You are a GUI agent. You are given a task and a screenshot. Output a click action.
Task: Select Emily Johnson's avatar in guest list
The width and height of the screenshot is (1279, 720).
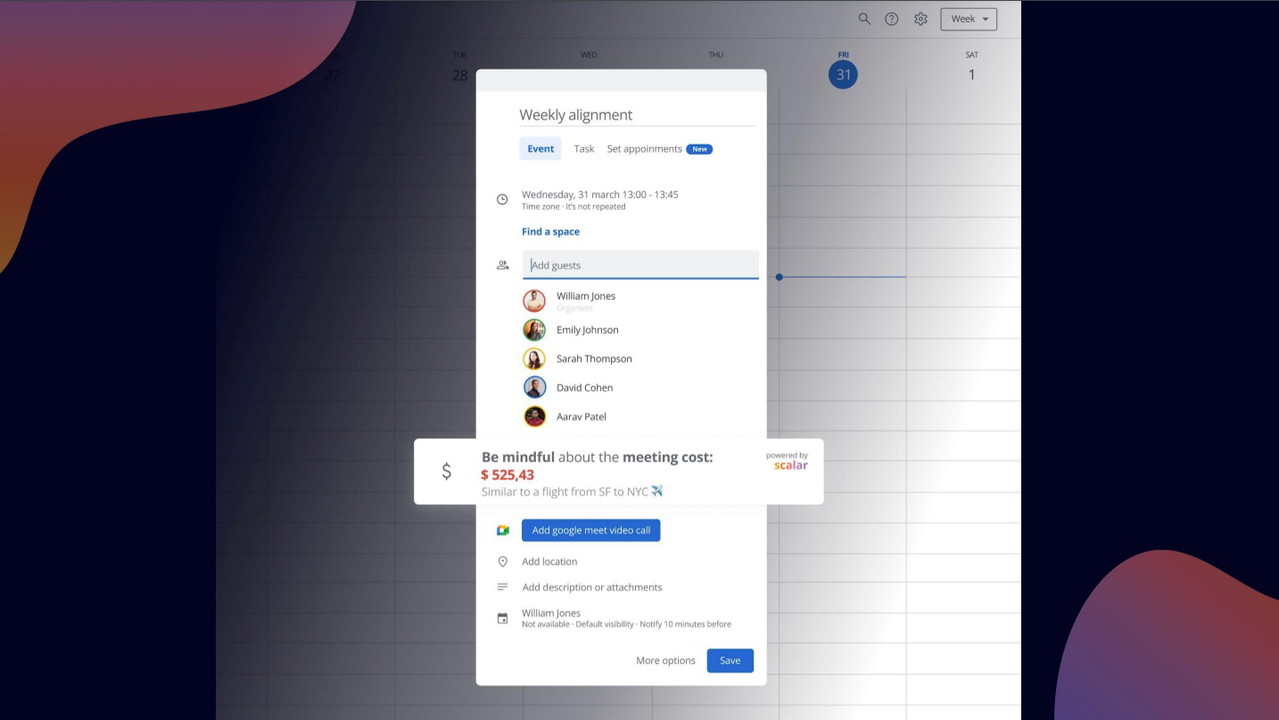[x=534, y=330]
